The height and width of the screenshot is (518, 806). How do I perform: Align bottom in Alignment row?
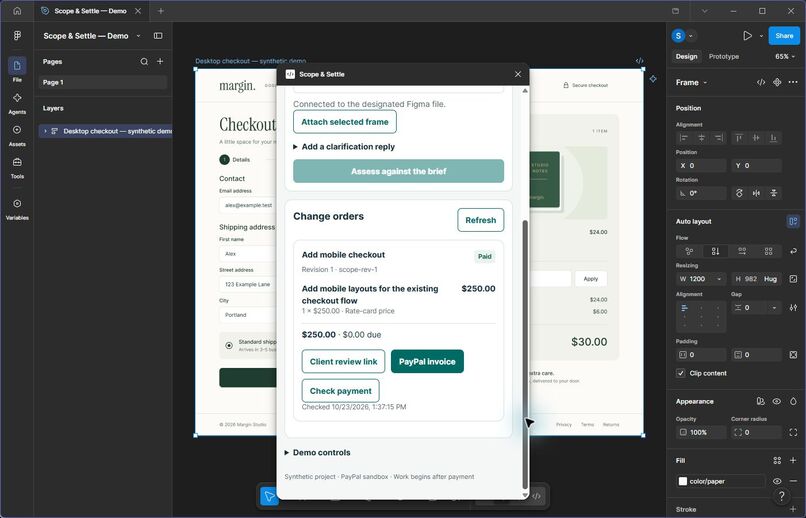pyautogui.click(x=774, y=138)
